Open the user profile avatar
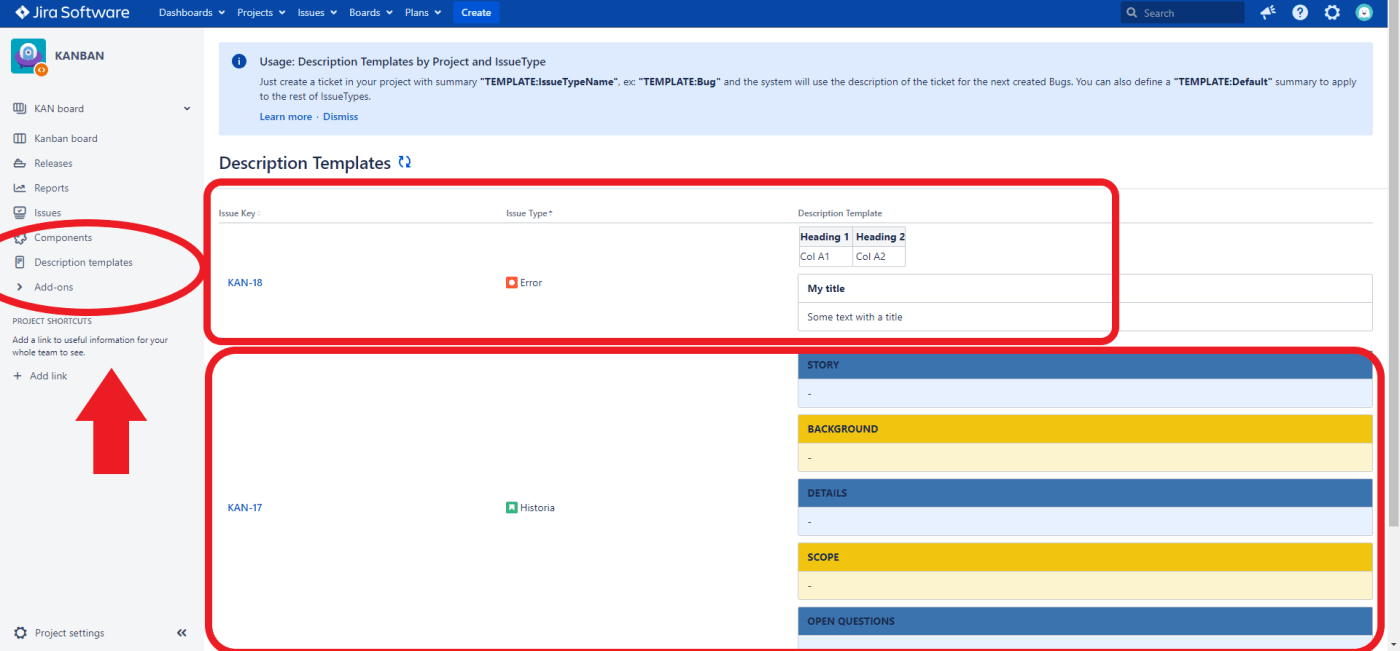Screen dimensions: 1400x651 point(1364,13)
